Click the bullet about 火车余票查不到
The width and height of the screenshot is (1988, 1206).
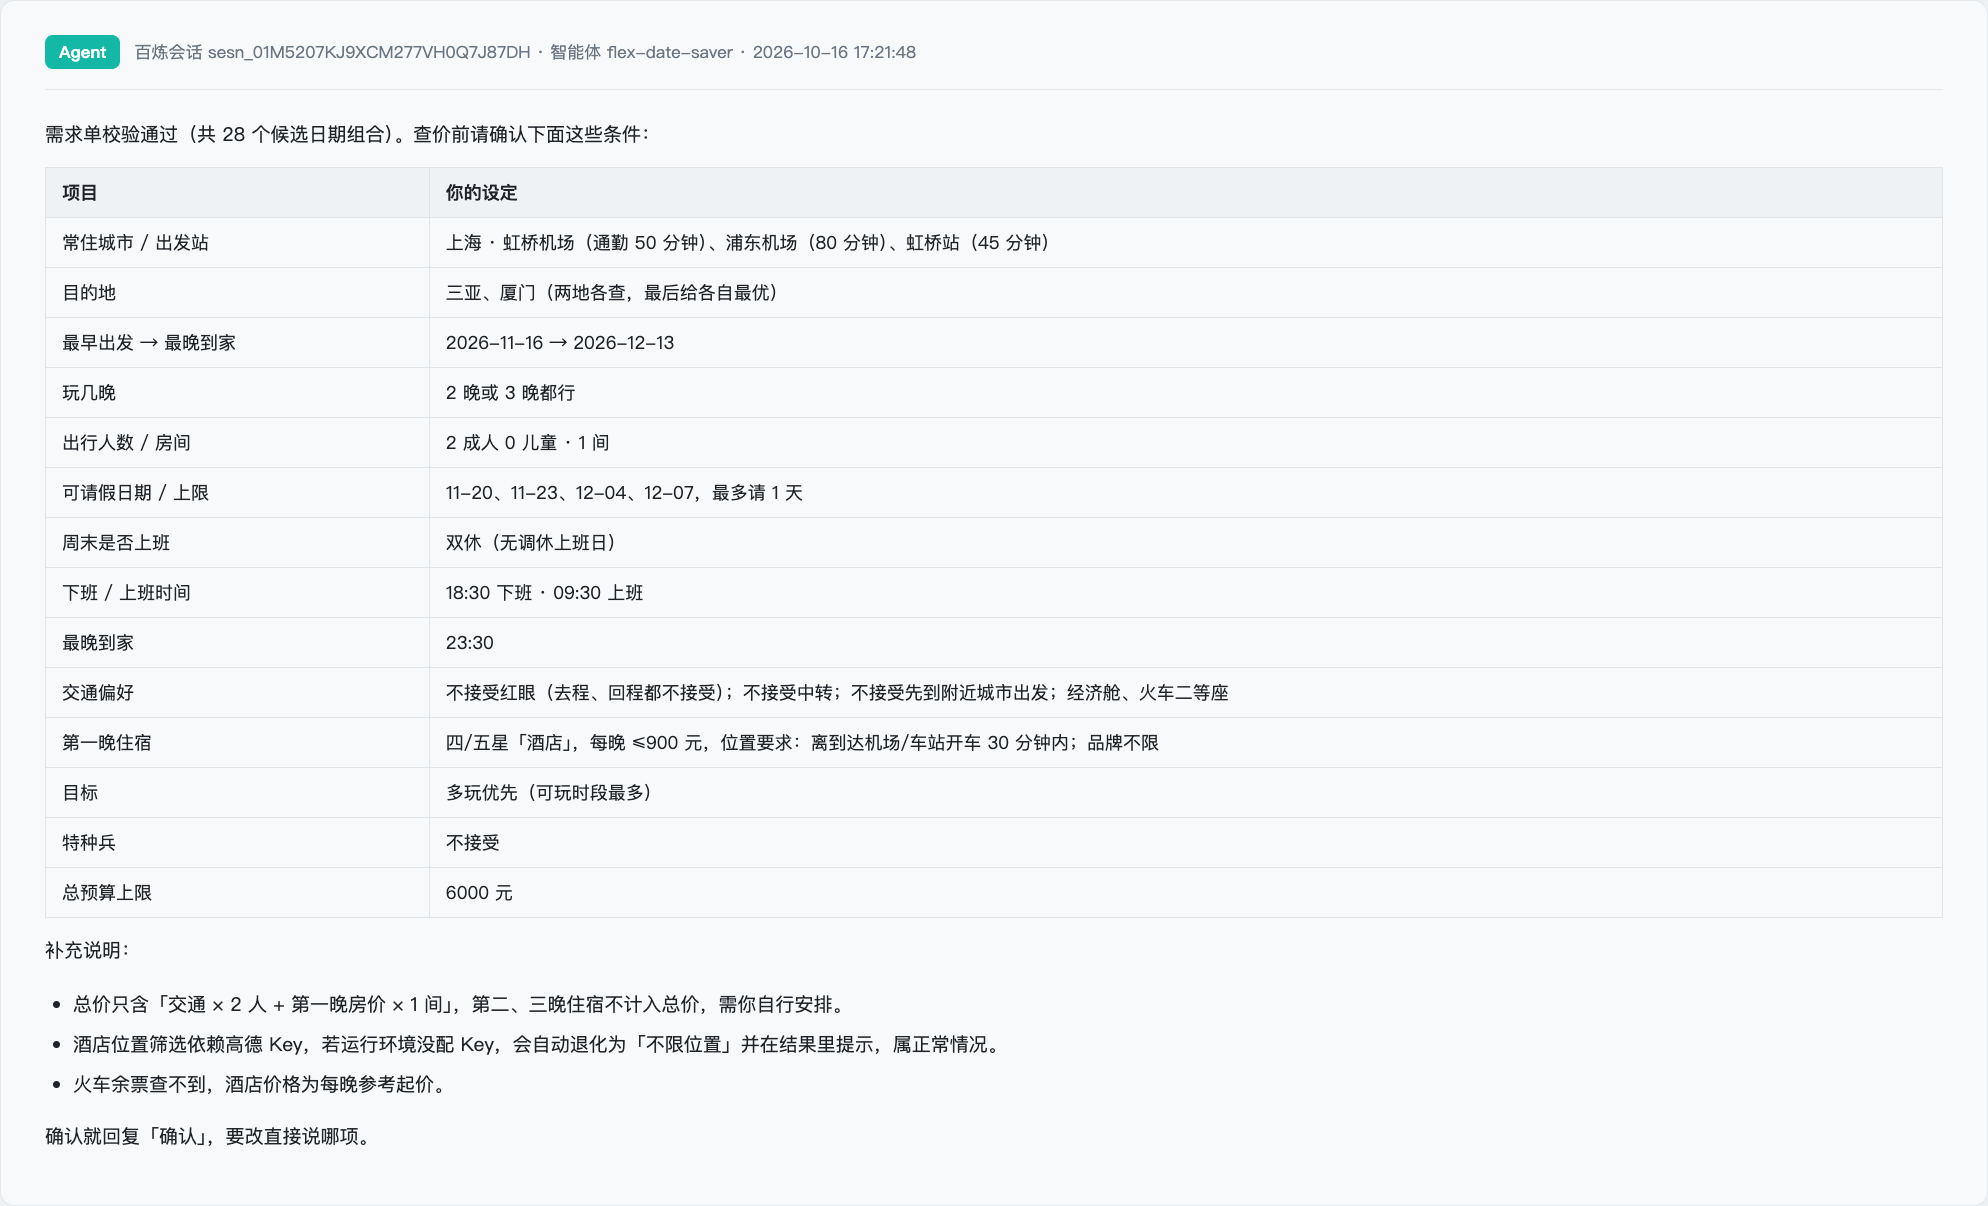tap(260, 1085)
